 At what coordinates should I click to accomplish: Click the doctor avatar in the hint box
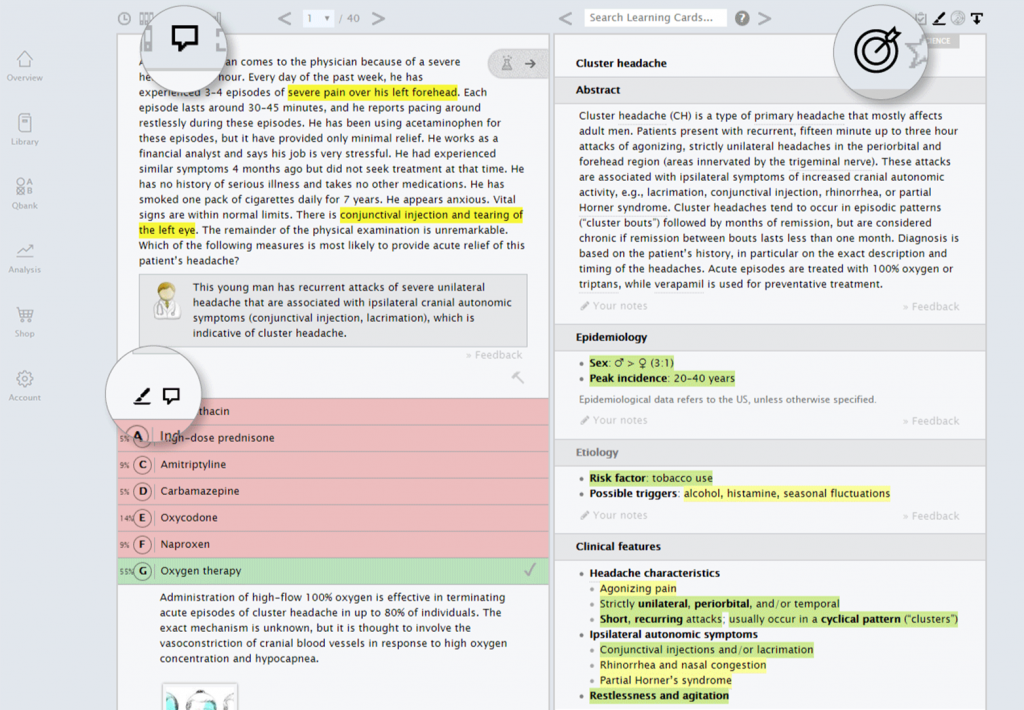coord(167,300)
